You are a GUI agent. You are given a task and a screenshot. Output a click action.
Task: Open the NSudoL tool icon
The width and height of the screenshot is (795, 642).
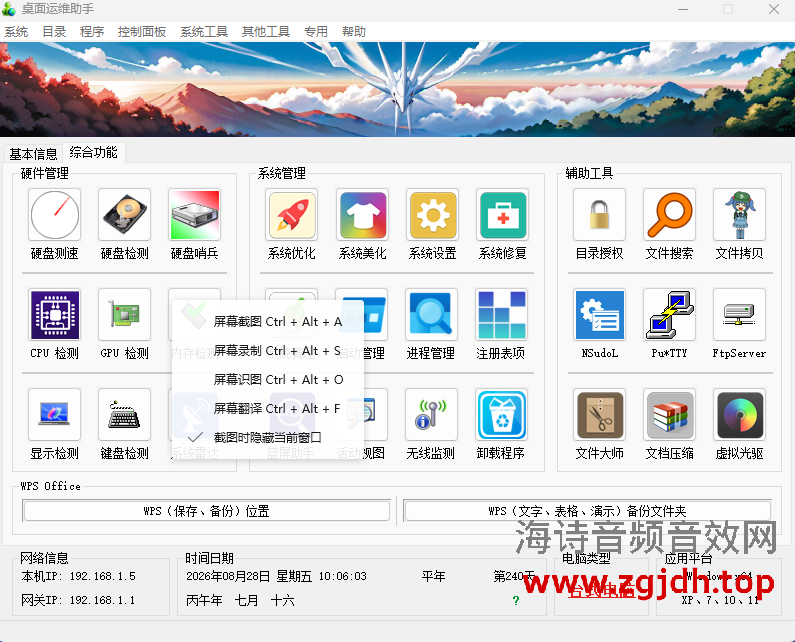point(599,314)
